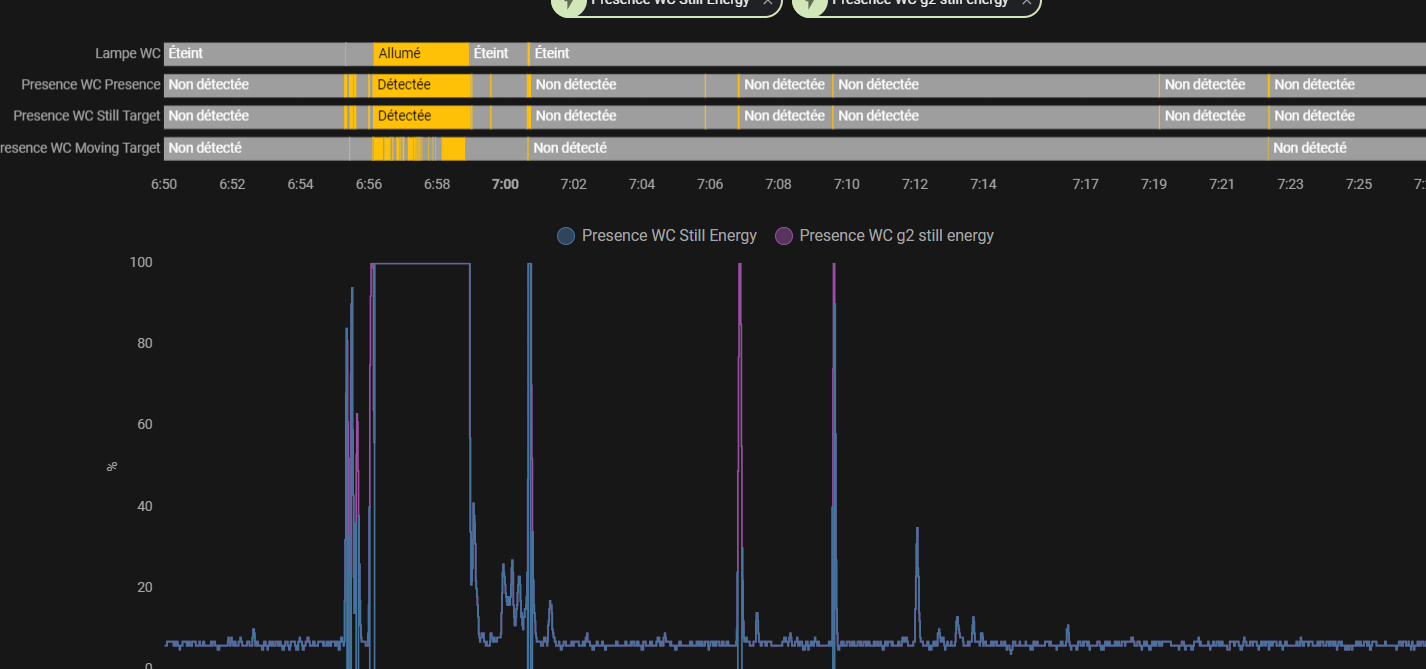Click Non détecté segment near 7:23 in Moving Target row
Screen dimensions: 1426x669
(1347, 148)
